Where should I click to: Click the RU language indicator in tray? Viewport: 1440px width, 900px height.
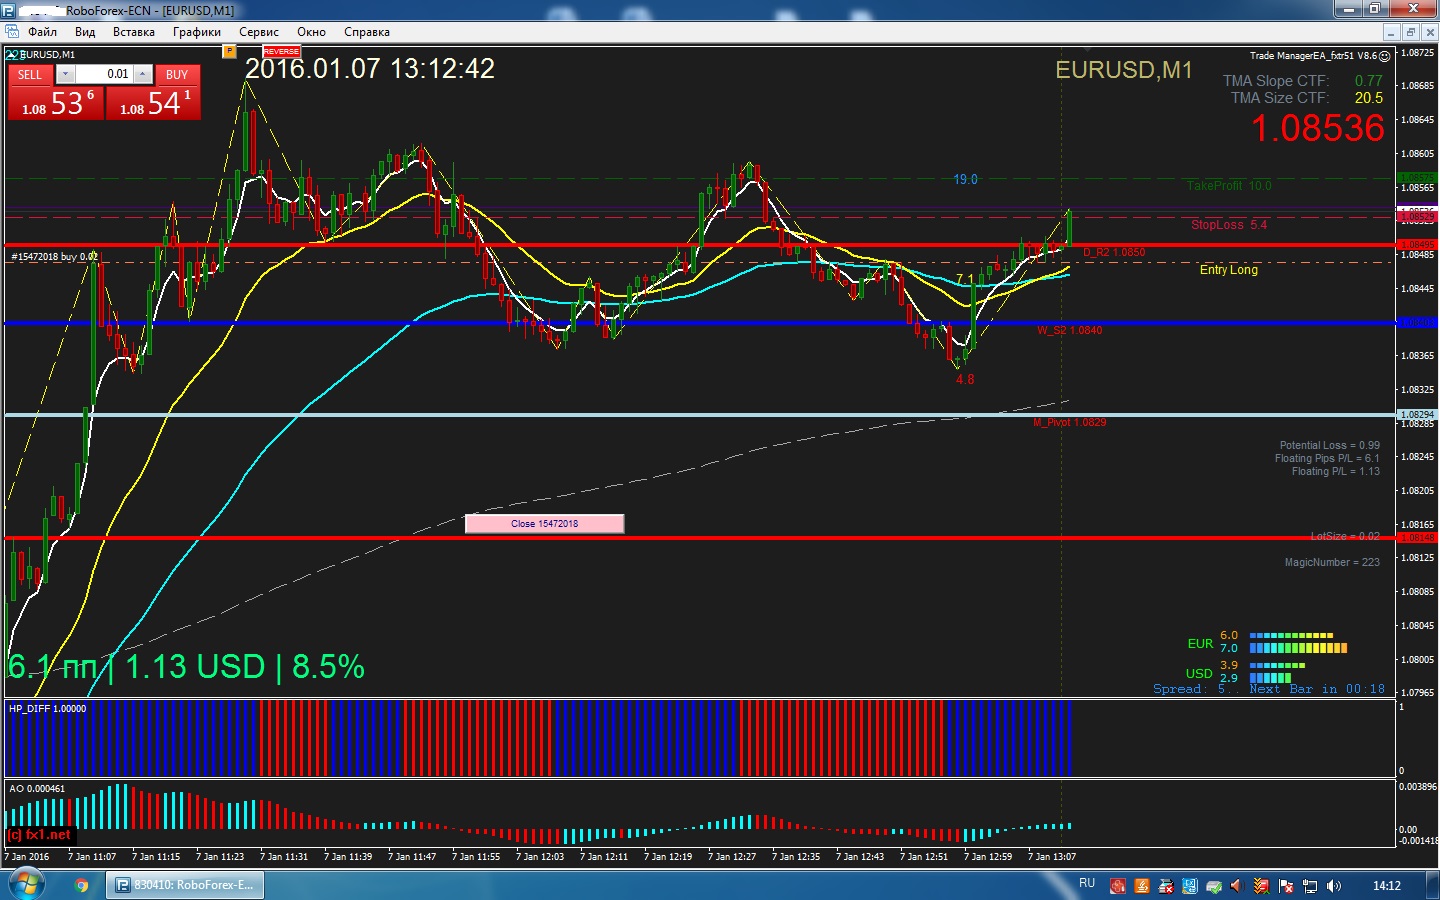tap(1087, 884)
